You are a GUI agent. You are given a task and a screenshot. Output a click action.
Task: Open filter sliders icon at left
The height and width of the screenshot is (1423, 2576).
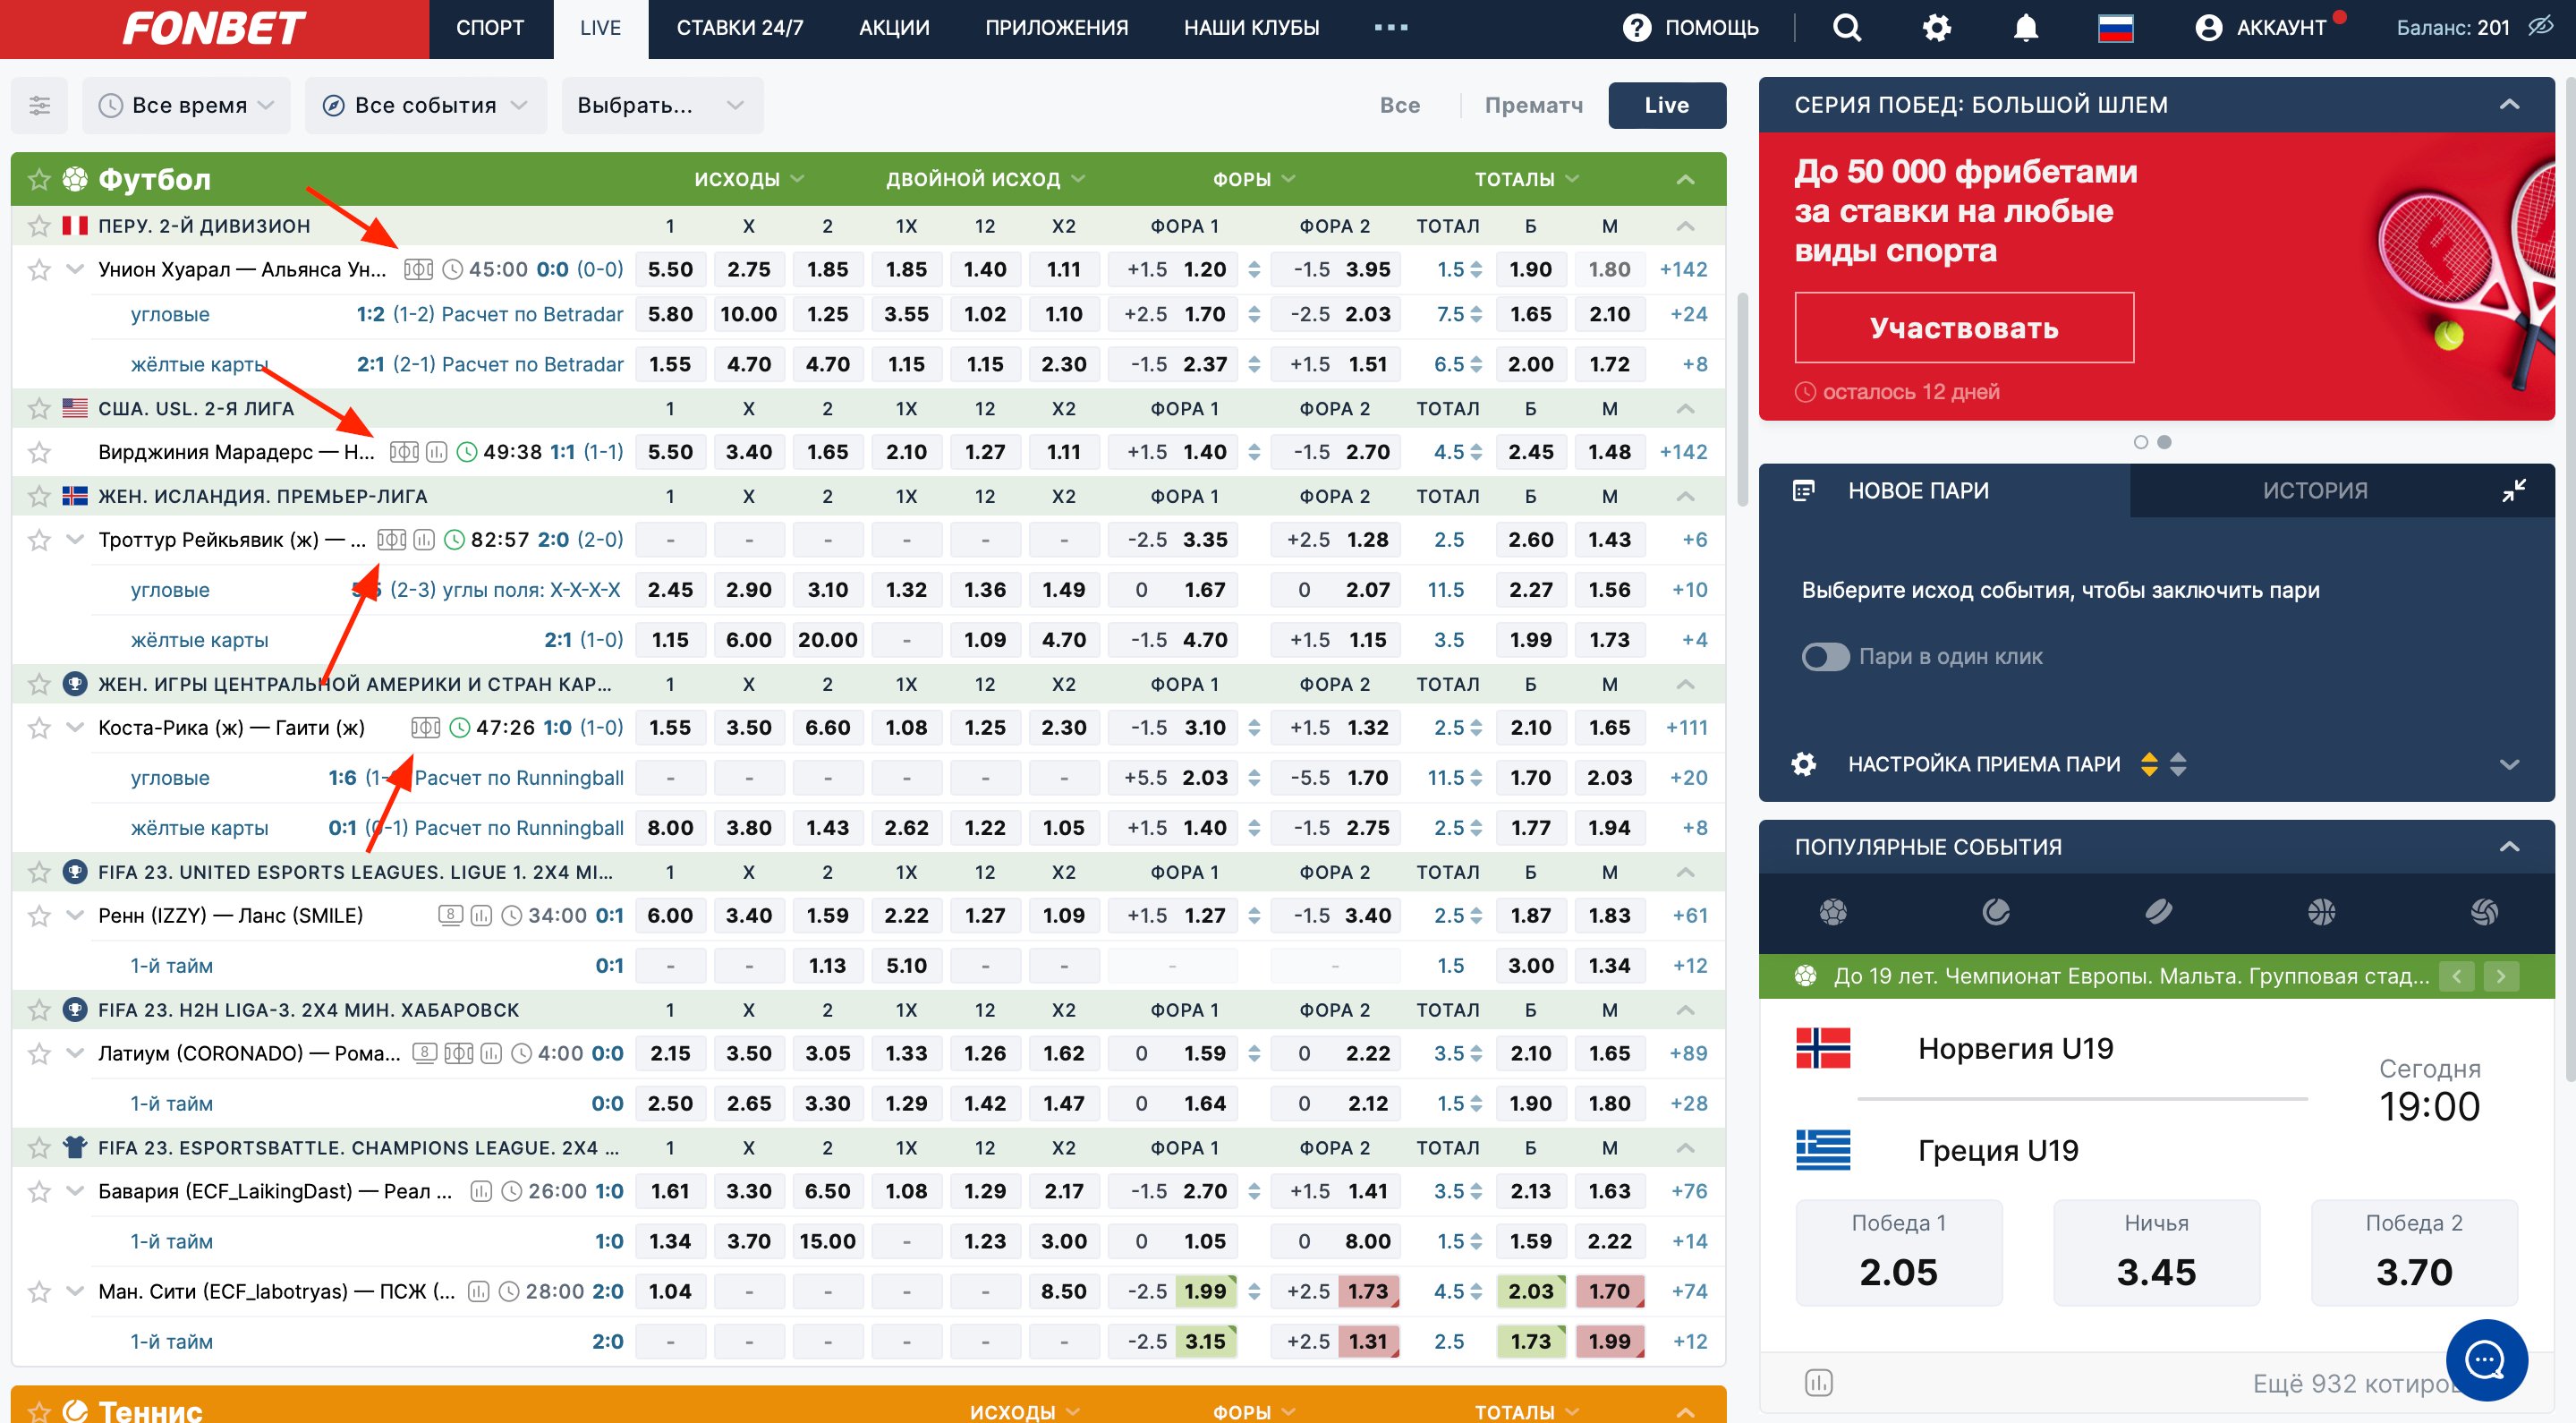point(39,105)
